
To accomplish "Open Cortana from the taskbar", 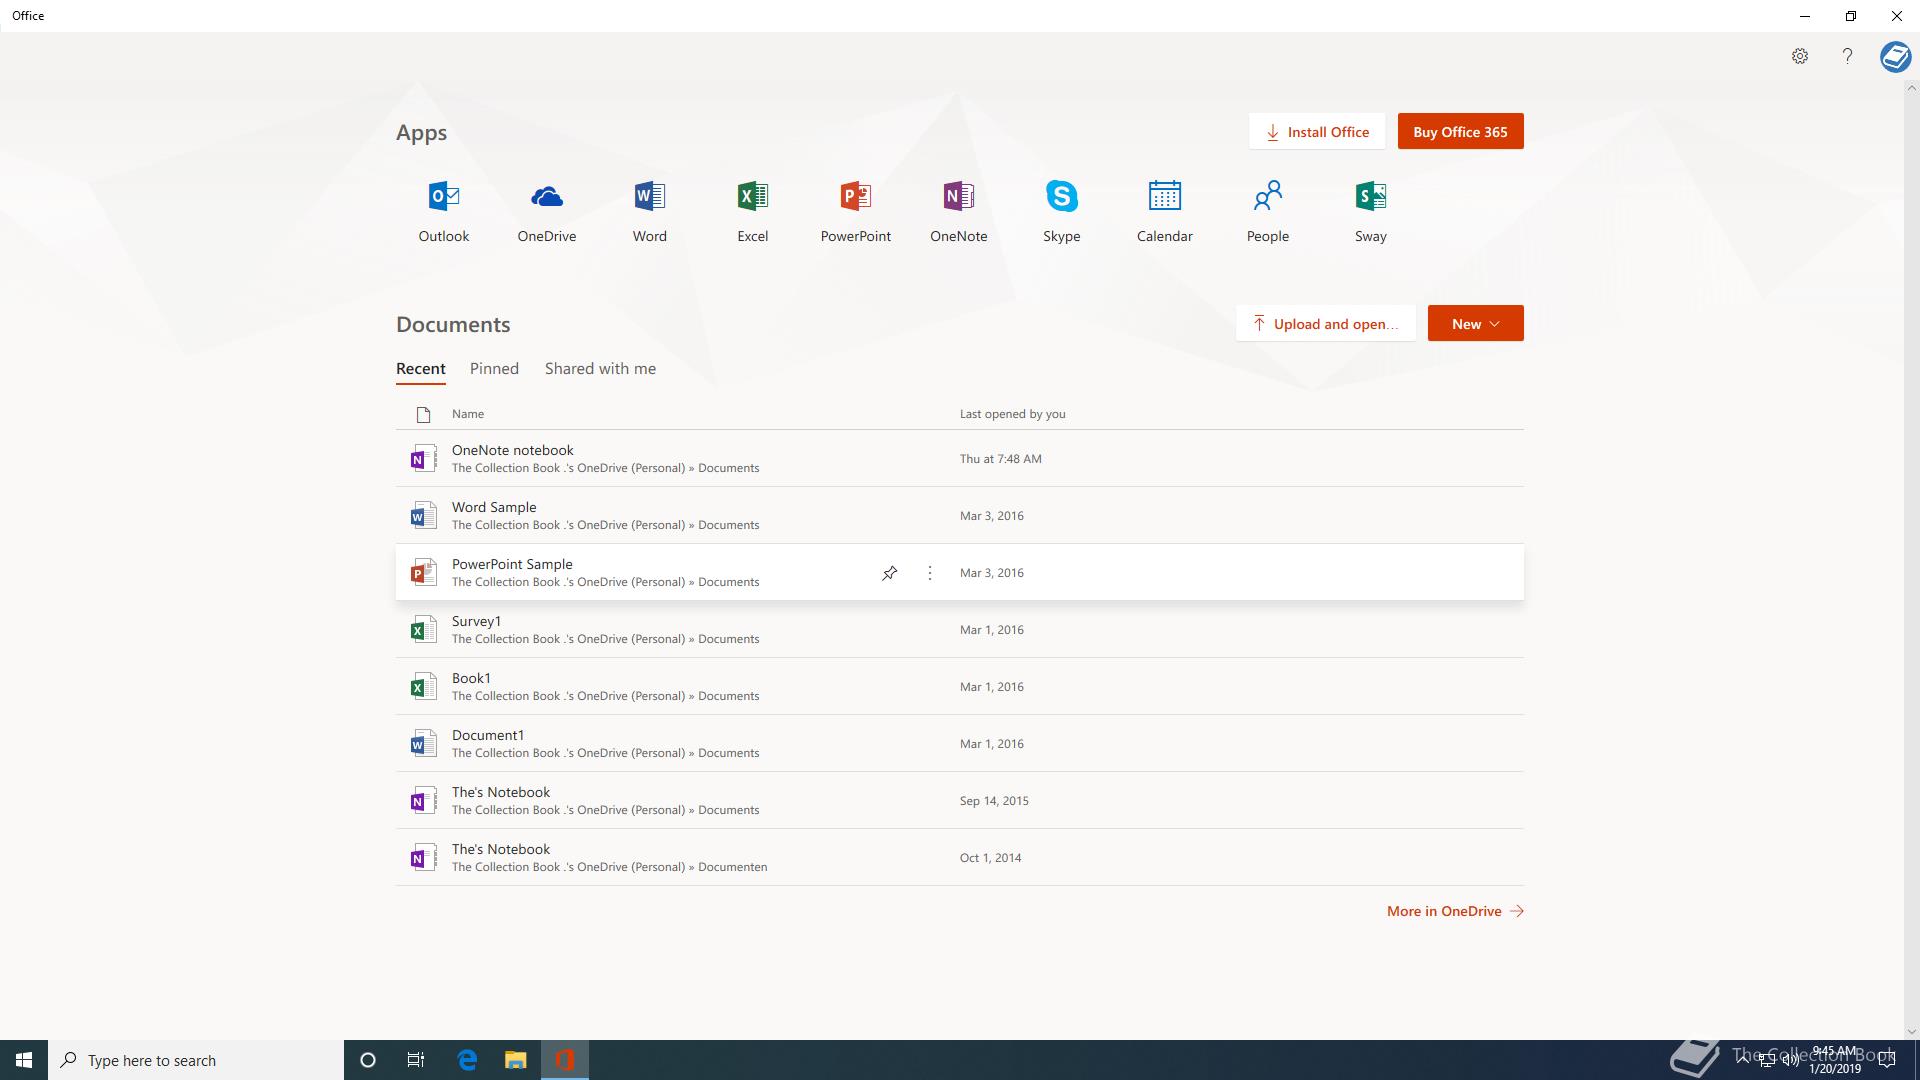I will (x=367, y=1060).
